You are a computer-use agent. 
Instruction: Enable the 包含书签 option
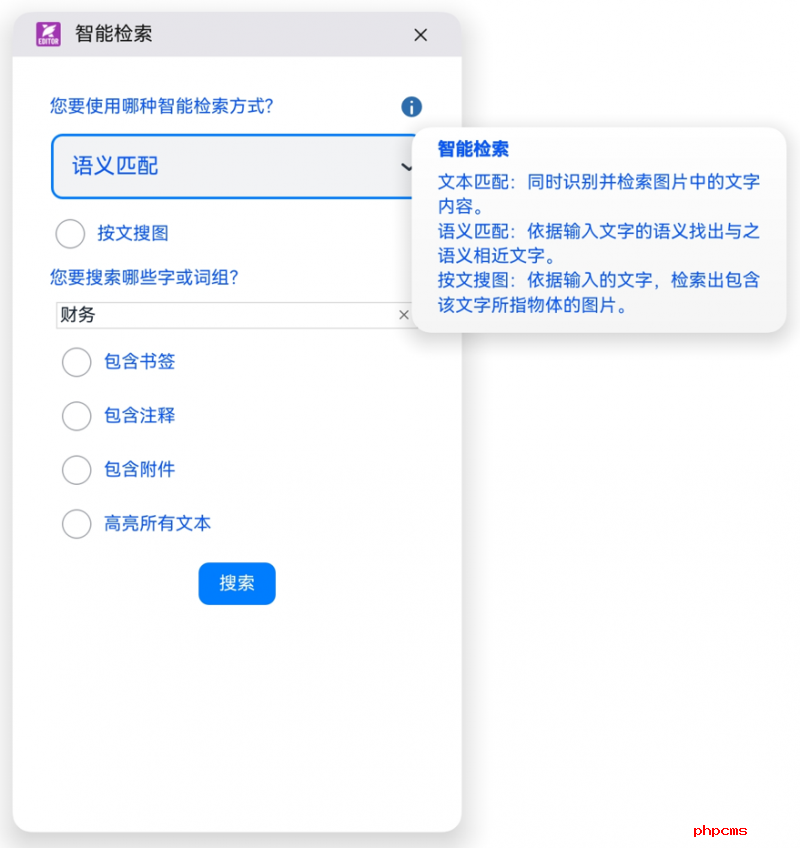[77, 362]
